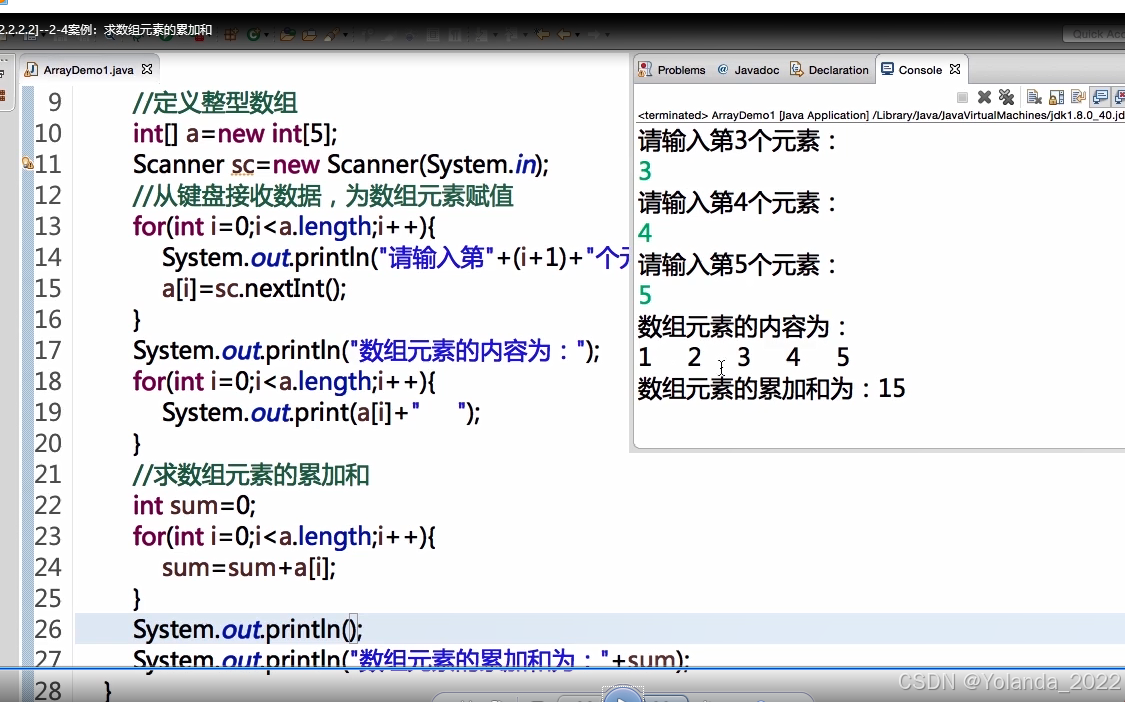
Task: Click code line 'int[] a=new int[5];'
Action: (x=235, y=134)
